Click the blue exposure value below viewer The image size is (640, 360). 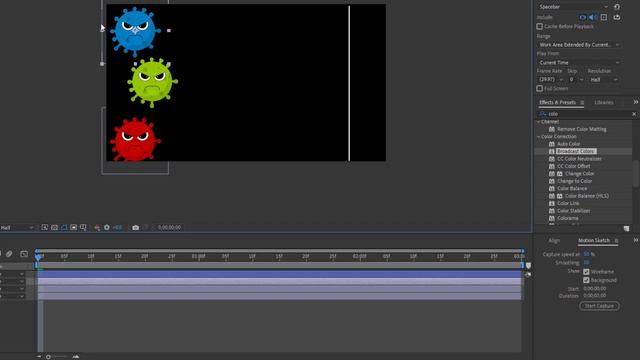(x=118, y=228)
